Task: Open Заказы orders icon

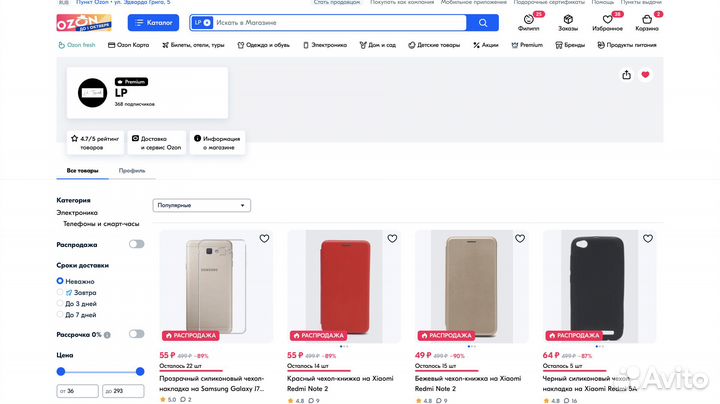Action: 568,21
